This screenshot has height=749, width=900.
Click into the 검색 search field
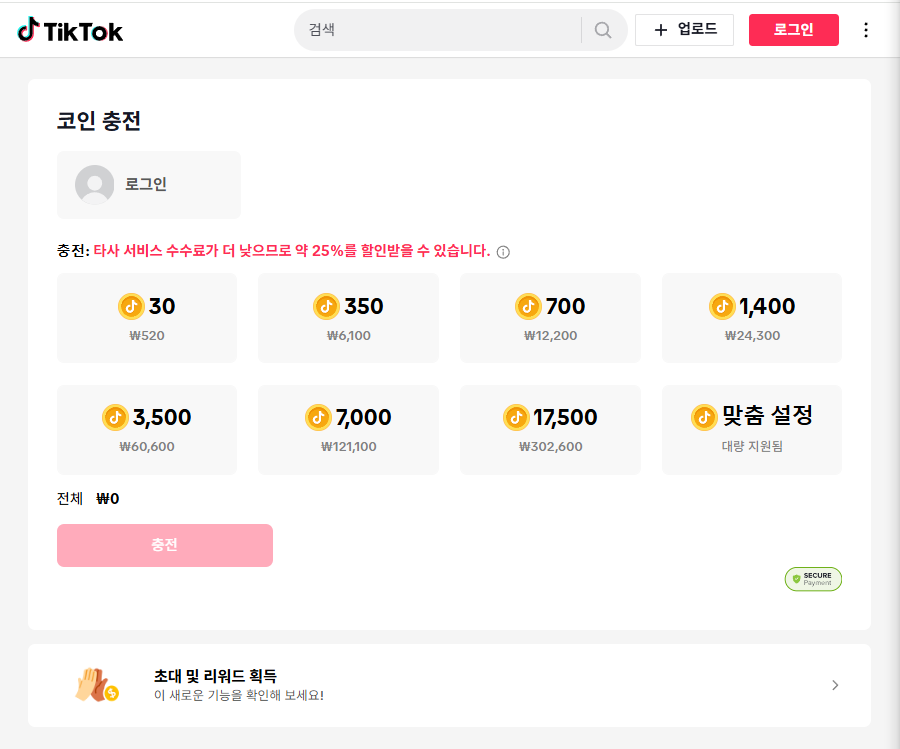click(x=440, y=30)
